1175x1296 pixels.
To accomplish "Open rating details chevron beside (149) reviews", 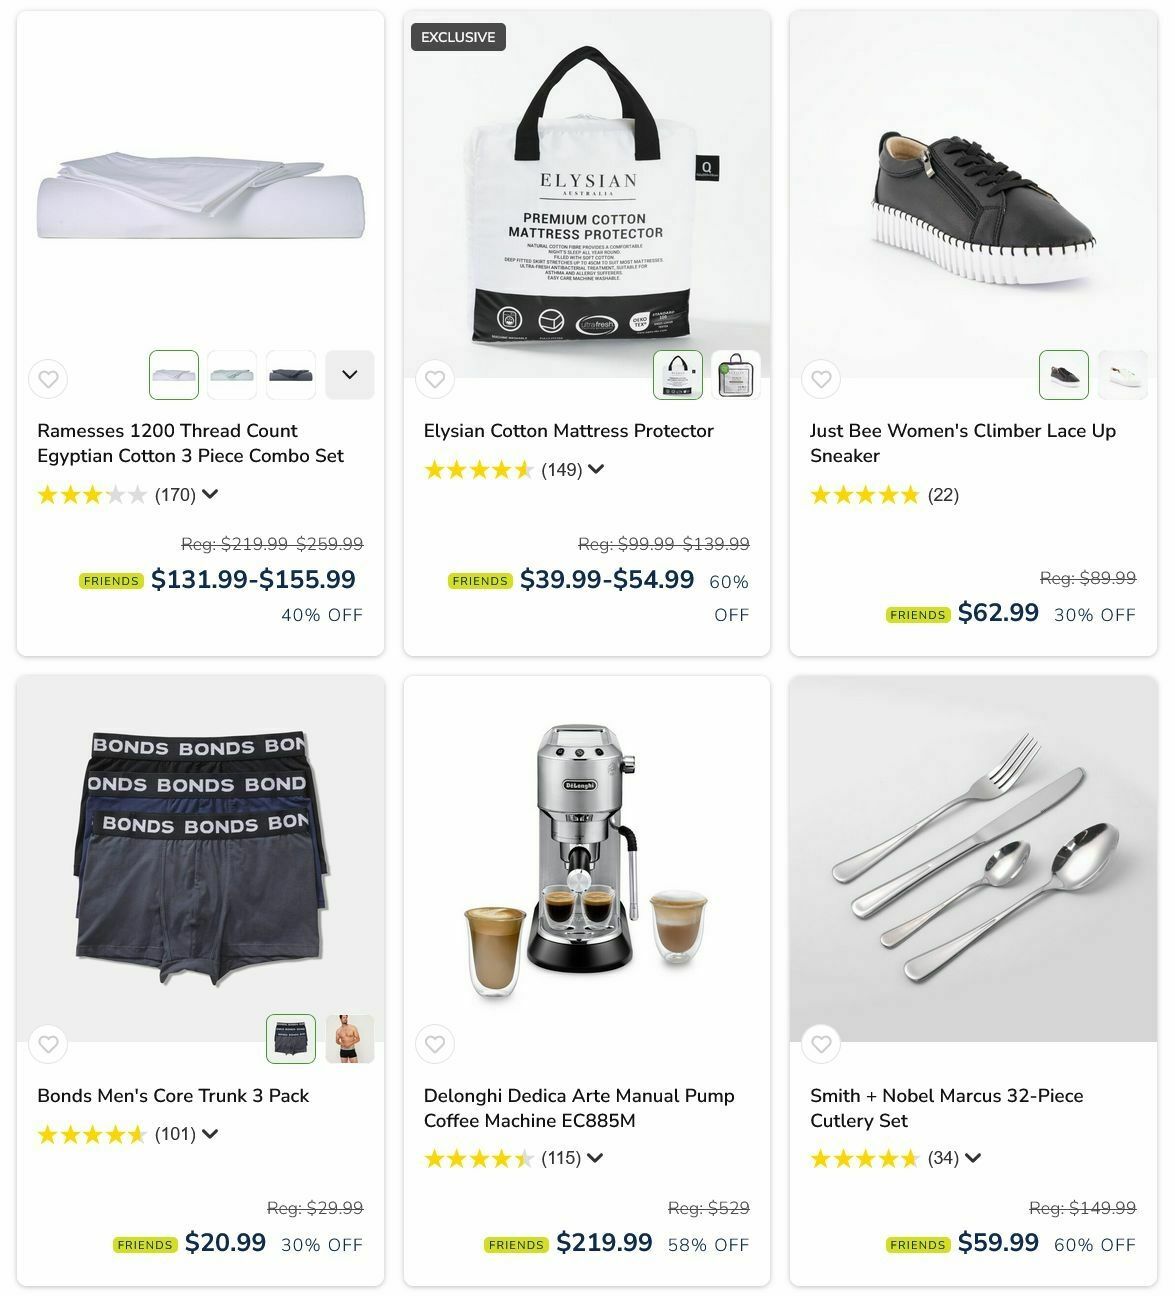I will point(596,469).
